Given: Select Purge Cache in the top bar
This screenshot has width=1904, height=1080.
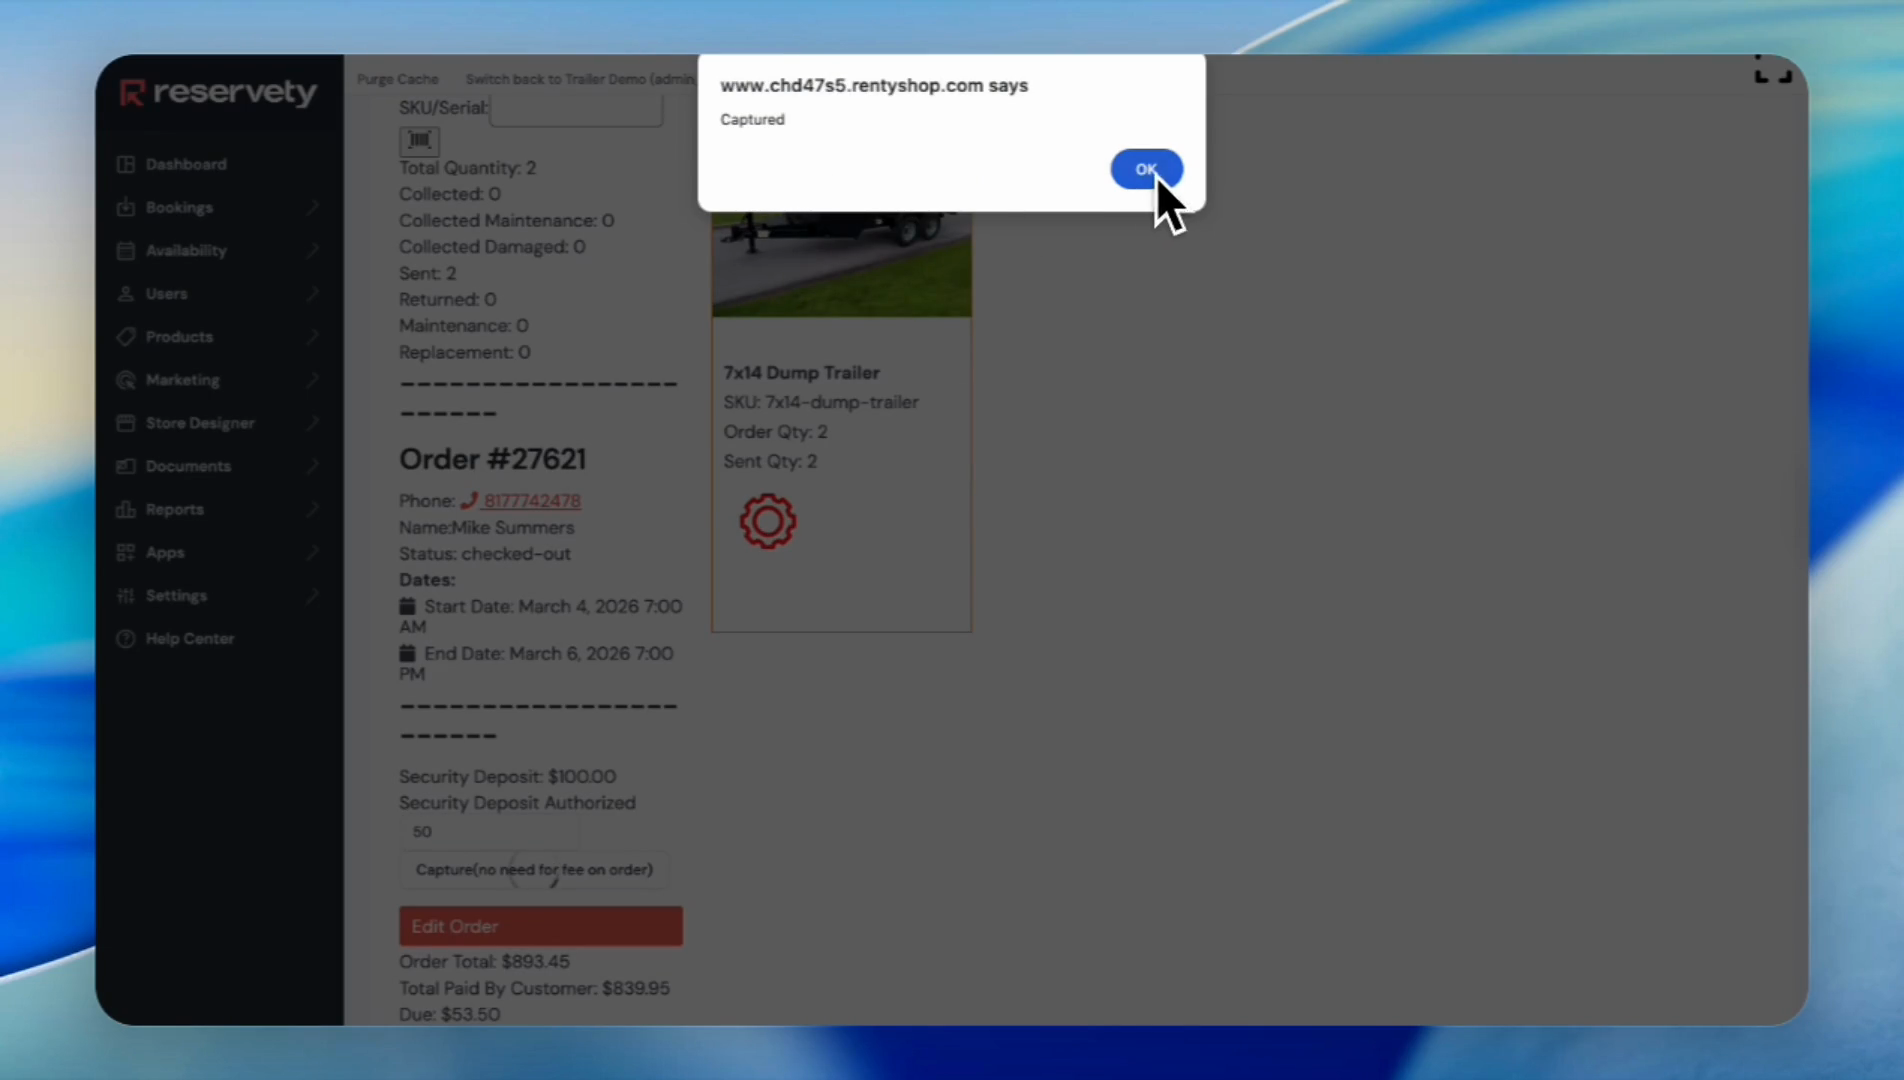Looking at the screenshot, I should [x=397, y=79].
